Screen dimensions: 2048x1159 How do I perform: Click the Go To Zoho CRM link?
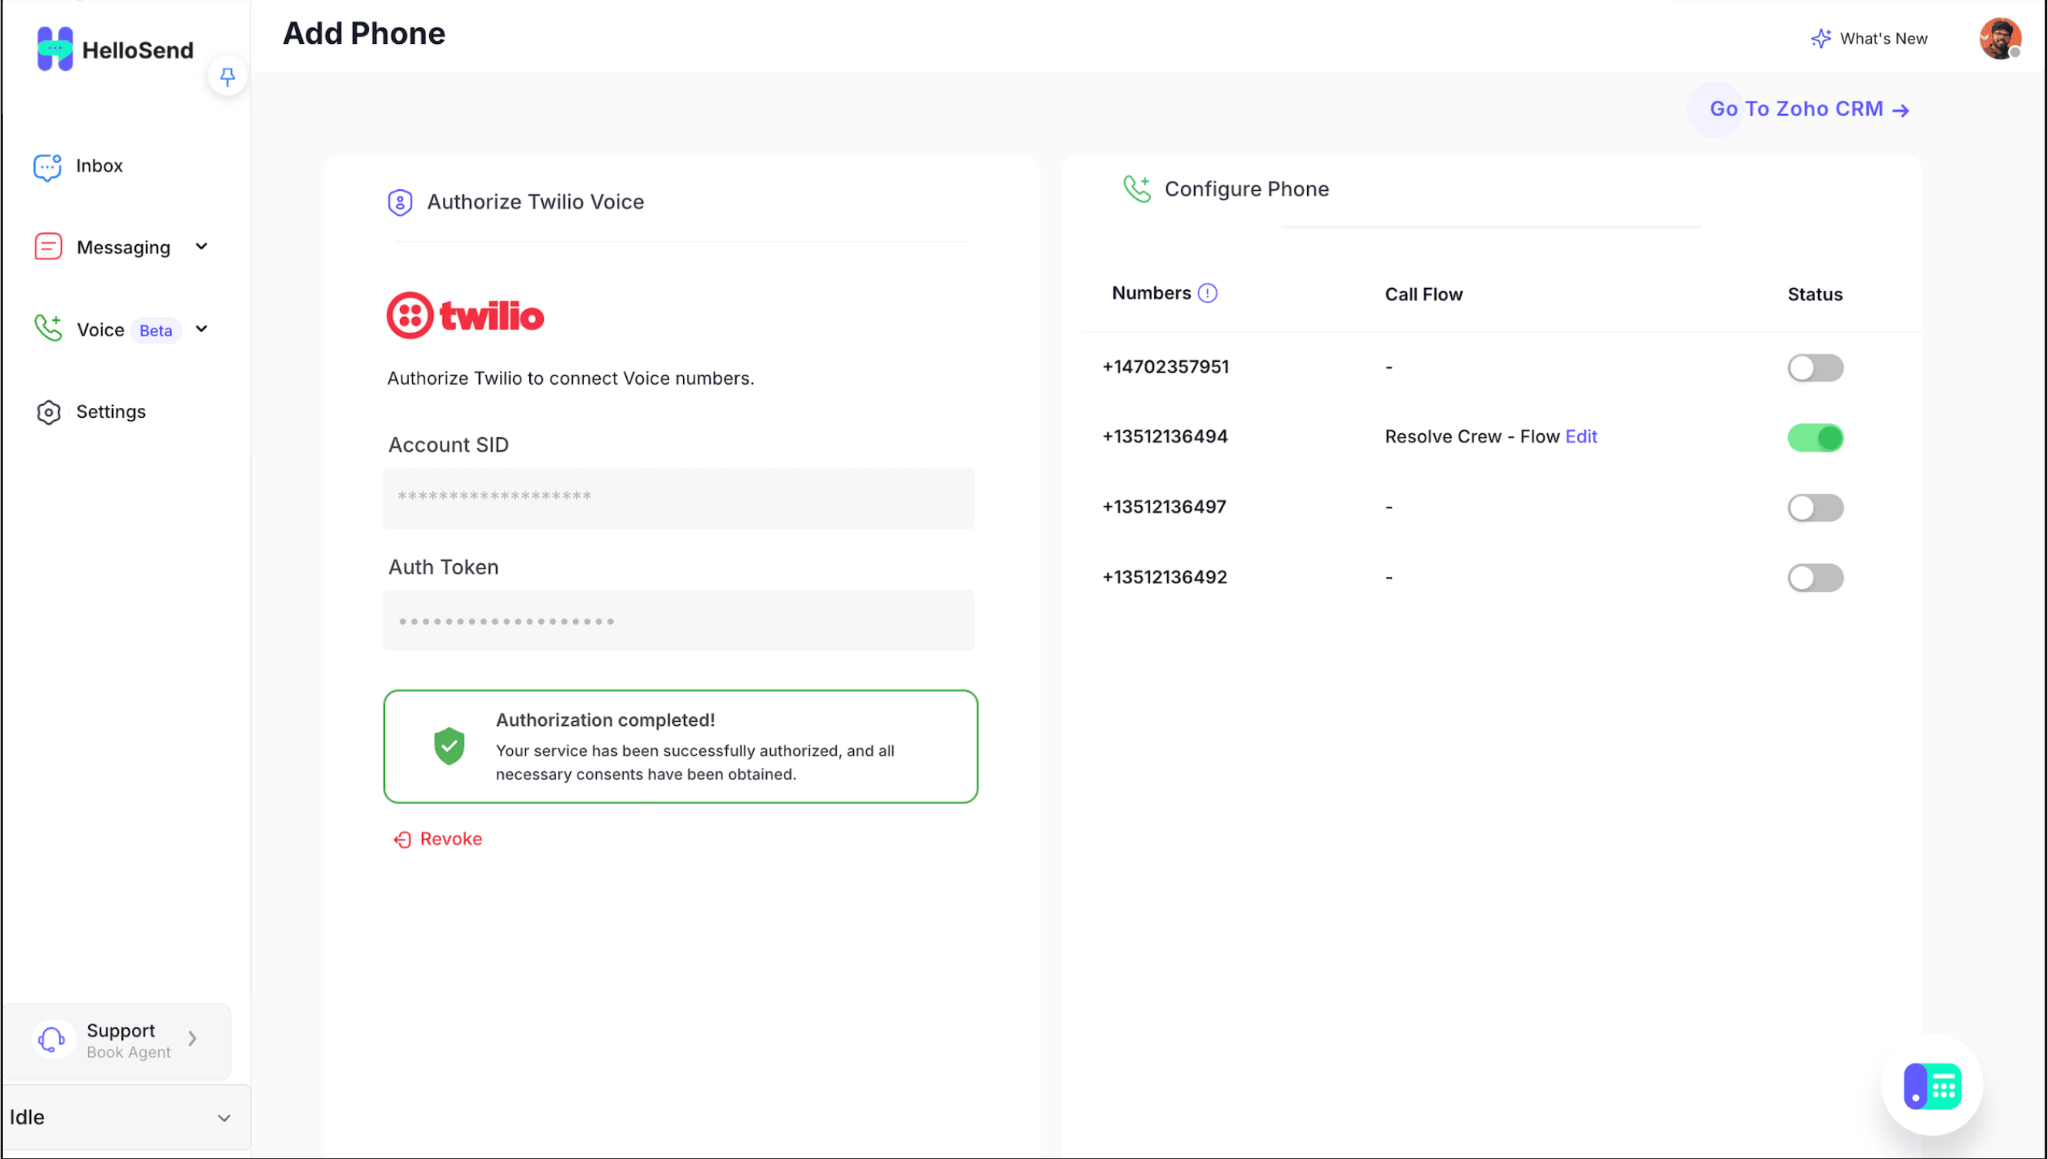1809,109
